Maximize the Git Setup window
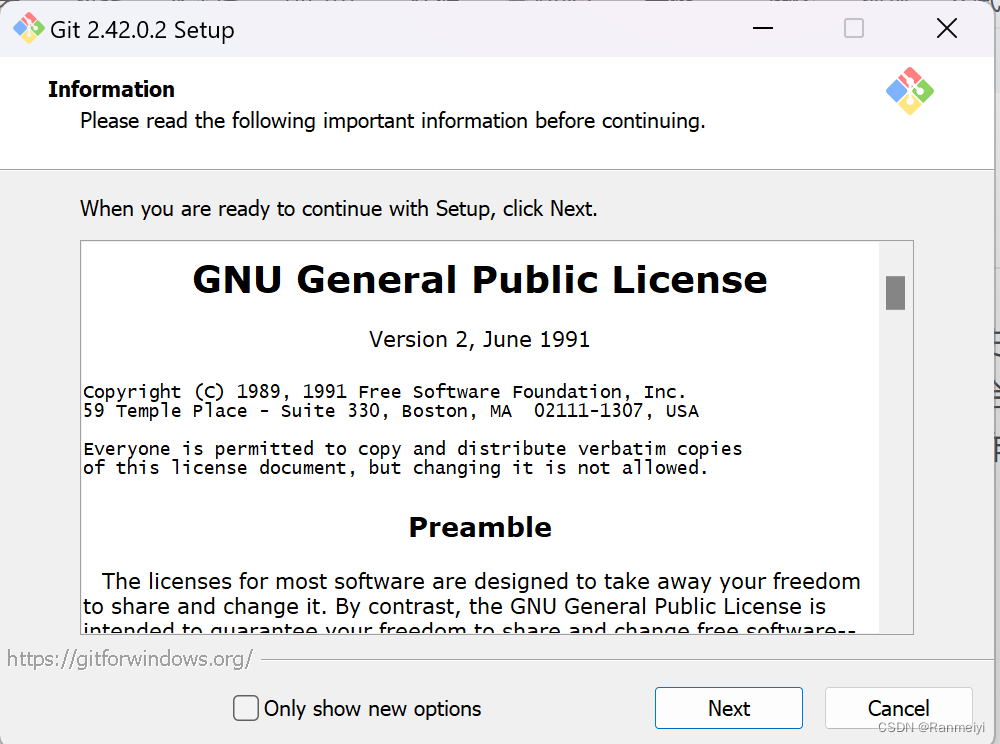The height and width of the screenshot is (744, 1000). click(x=854, y=29)
